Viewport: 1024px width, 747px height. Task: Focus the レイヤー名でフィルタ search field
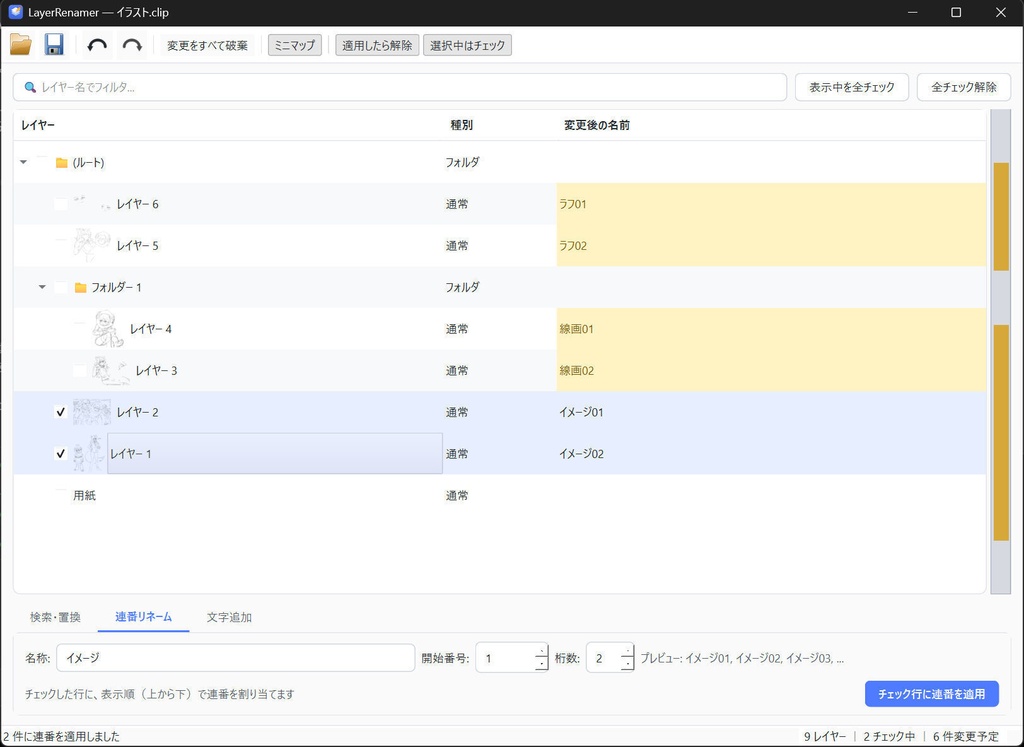point(400,87)
